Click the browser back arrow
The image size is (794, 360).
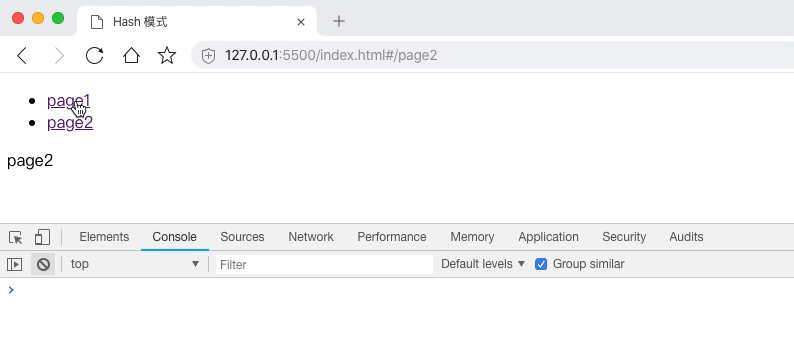point(22,55)
